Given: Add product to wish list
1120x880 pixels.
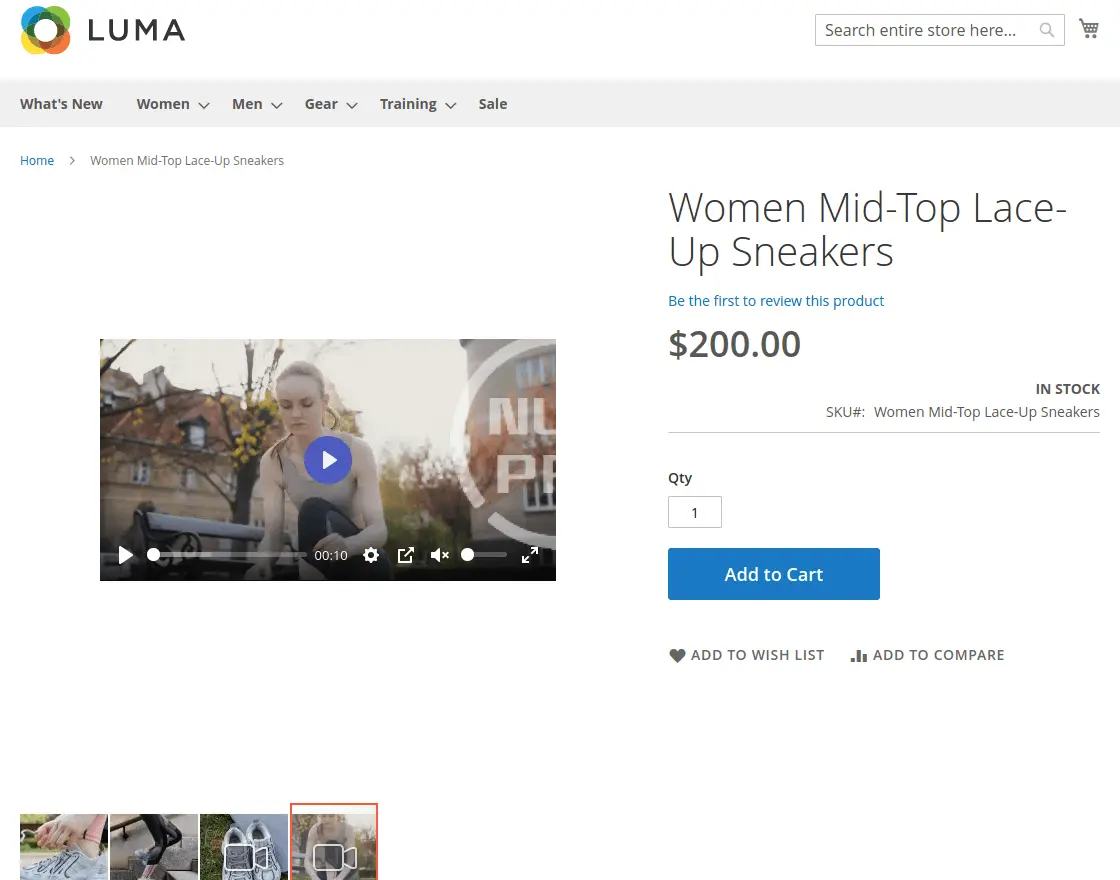Looking at the screenshot, I should point(746,655).
